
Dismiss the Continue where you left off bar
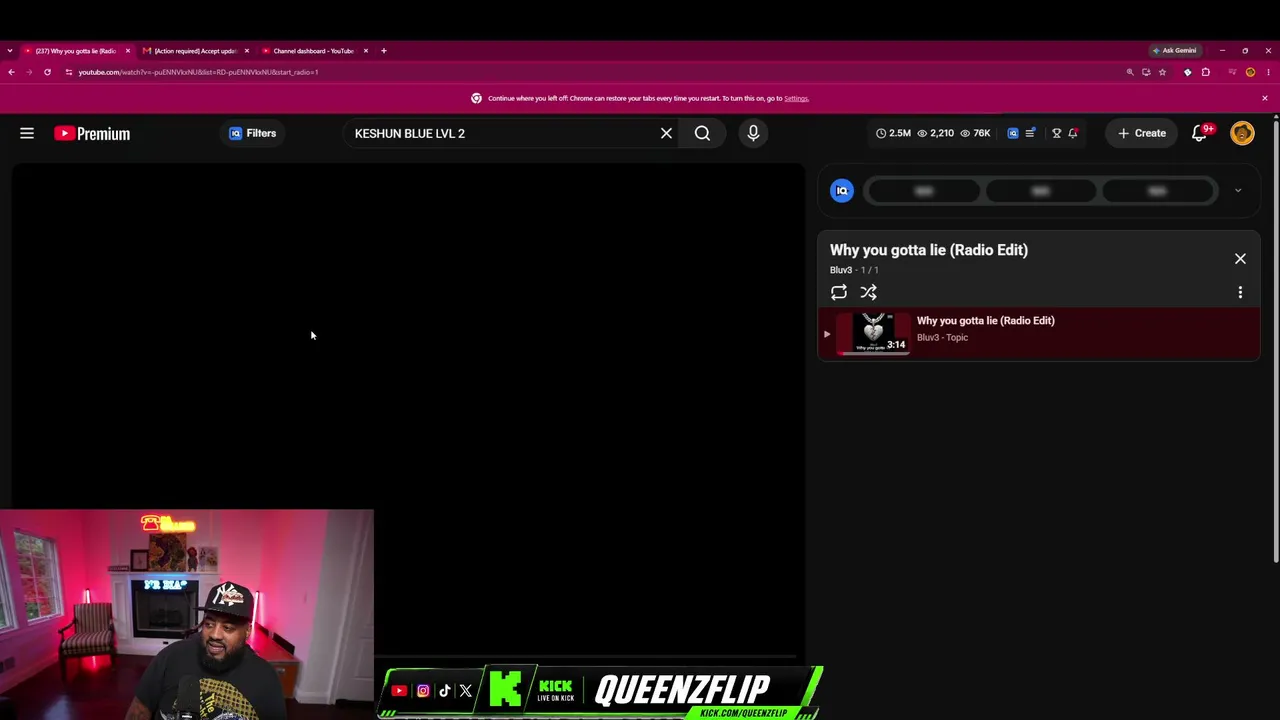[x=1264, y=98]
